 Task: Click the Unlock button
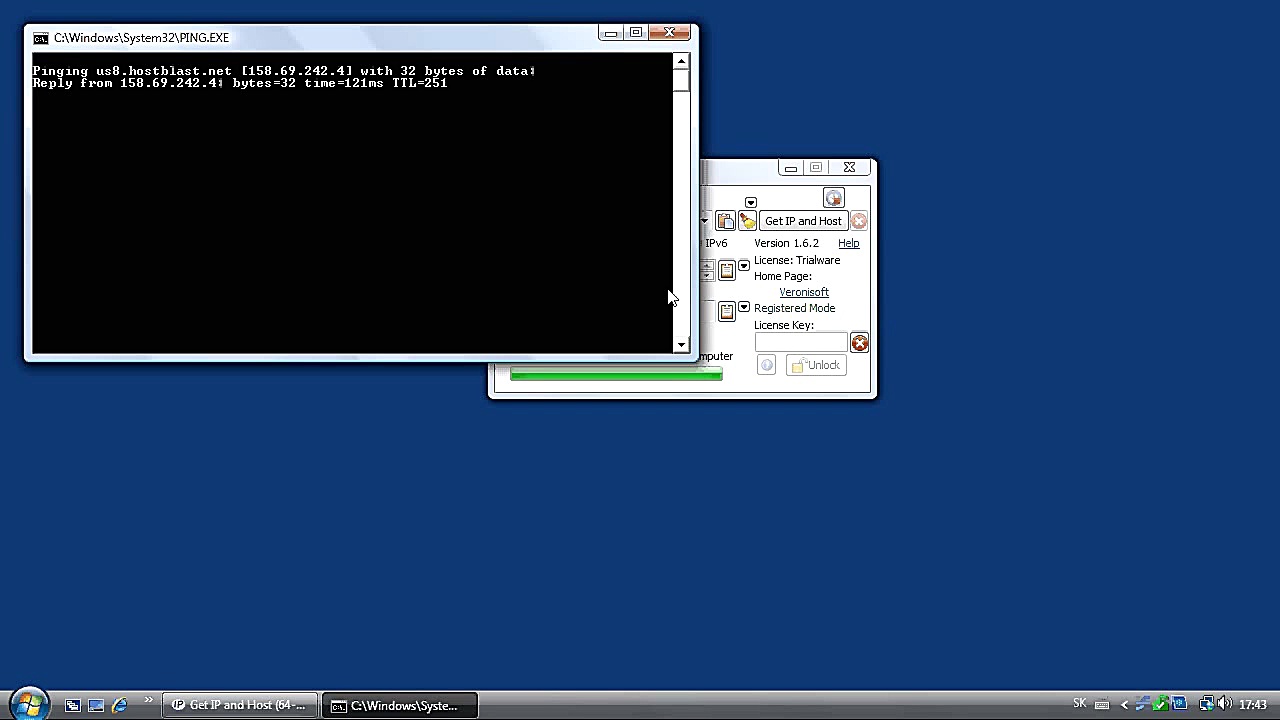click(x=816, y=365)
